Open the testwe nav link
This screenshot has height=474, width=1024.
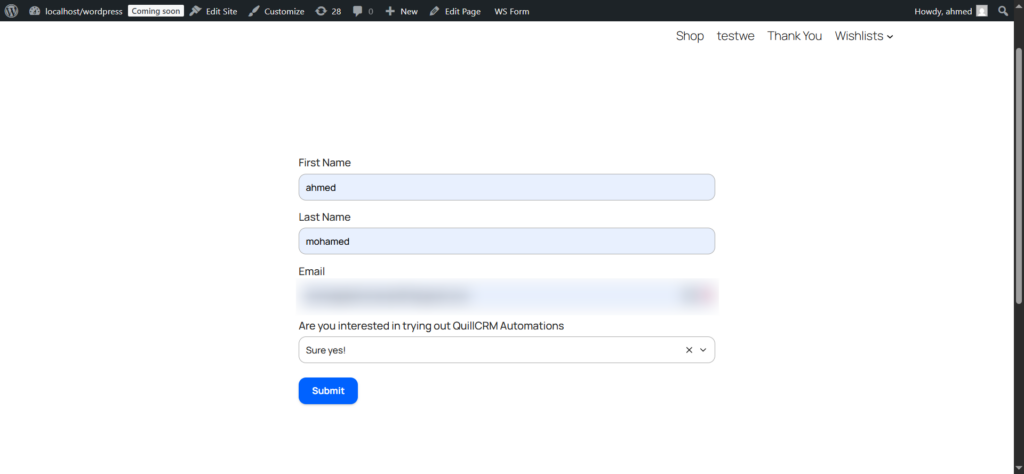click(735, 36)
